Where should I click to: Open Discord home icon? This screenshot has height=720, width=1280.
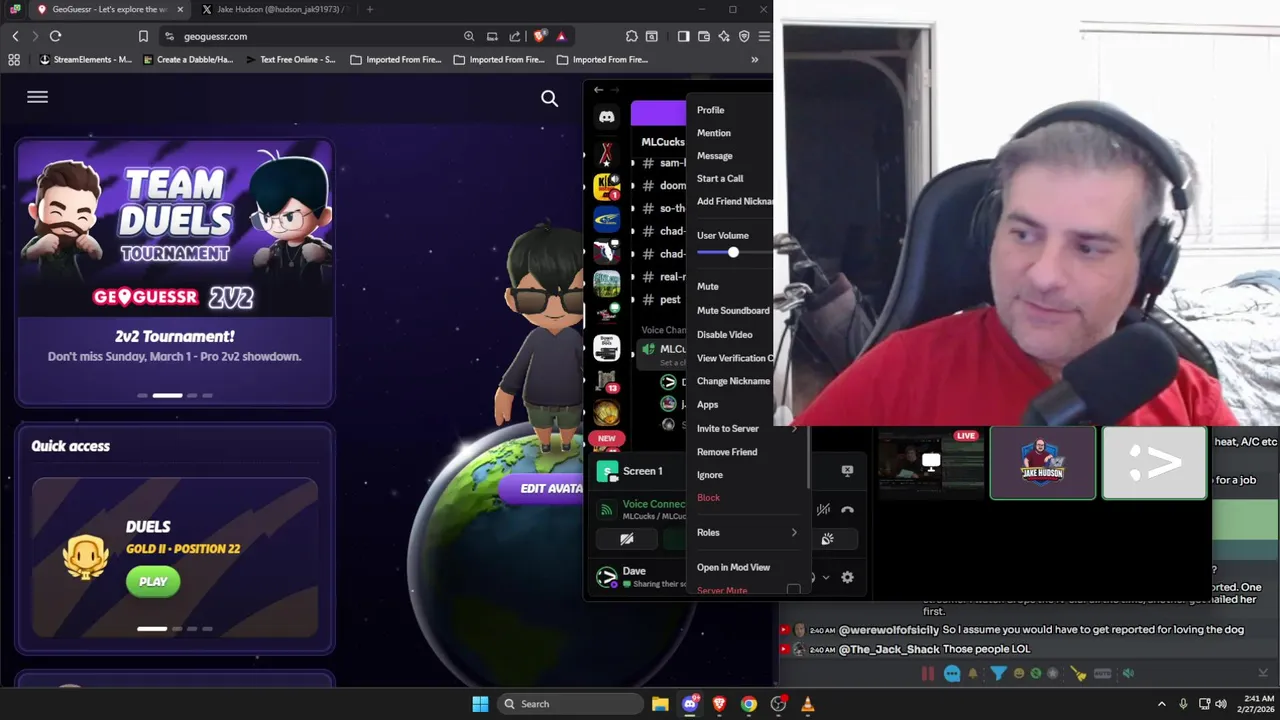pyautogui.click(x=606, y=117)
